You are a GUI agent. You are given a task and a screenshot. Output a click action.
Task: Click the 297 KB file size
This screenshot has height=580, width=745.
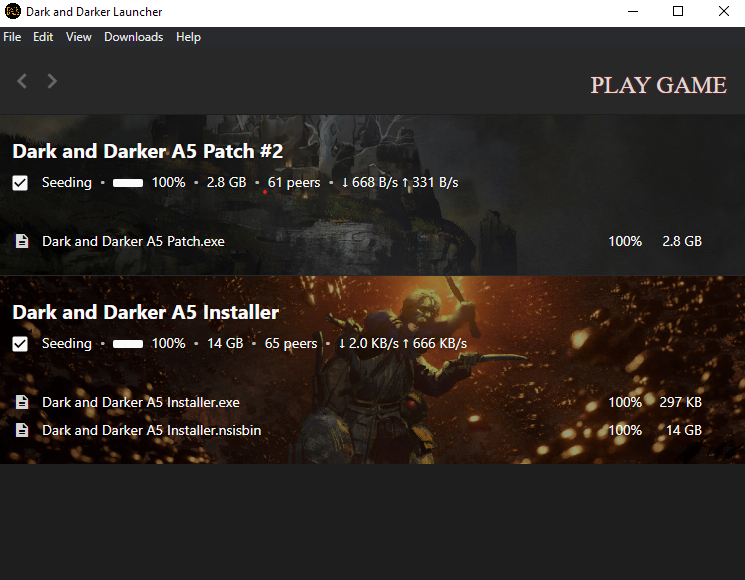[x=680, y=402]
